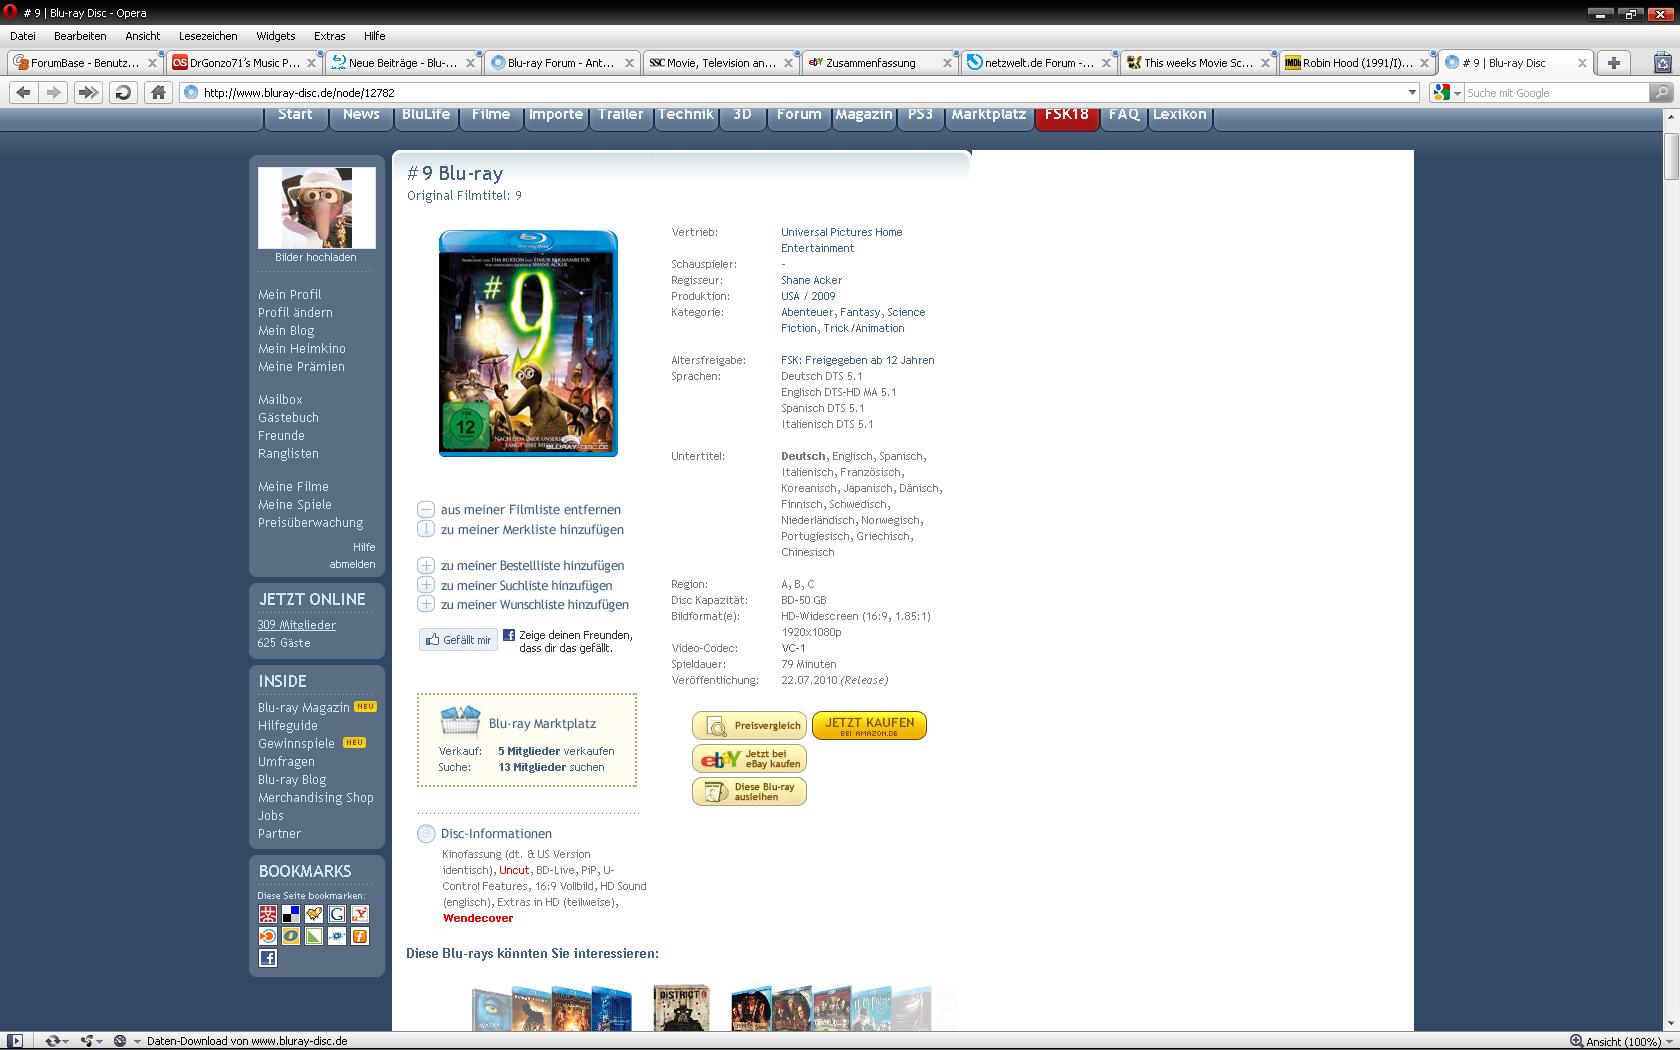Image resolution: width=1680 pixels, height=1050 pixels.
Task: Open the Widgets menu
Action: [x=276, y=36]
